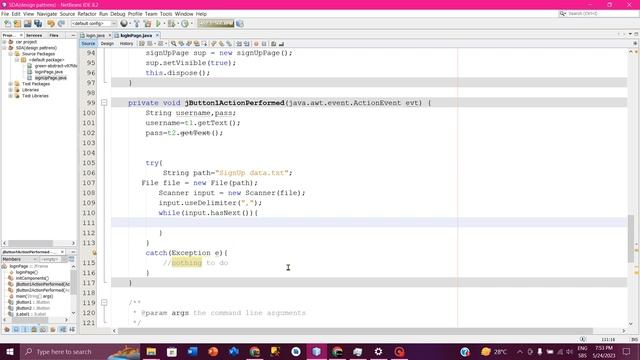Open Word from the taskbar
640x360 pixels.
pyautogui.click(x=193, y=351)
